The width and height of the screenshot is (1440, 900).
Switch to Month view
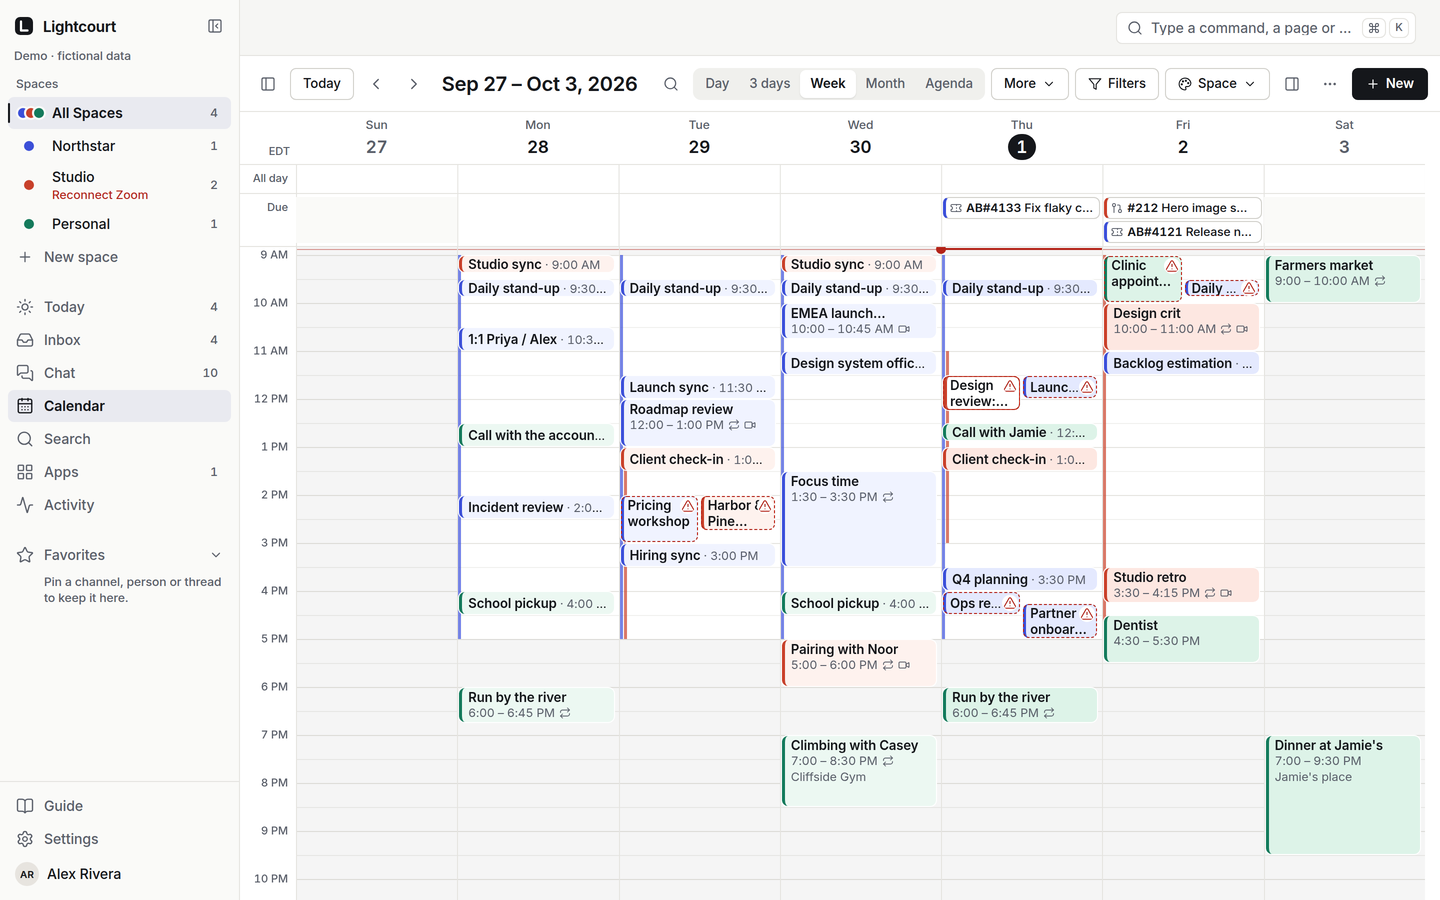pos(885,84)
